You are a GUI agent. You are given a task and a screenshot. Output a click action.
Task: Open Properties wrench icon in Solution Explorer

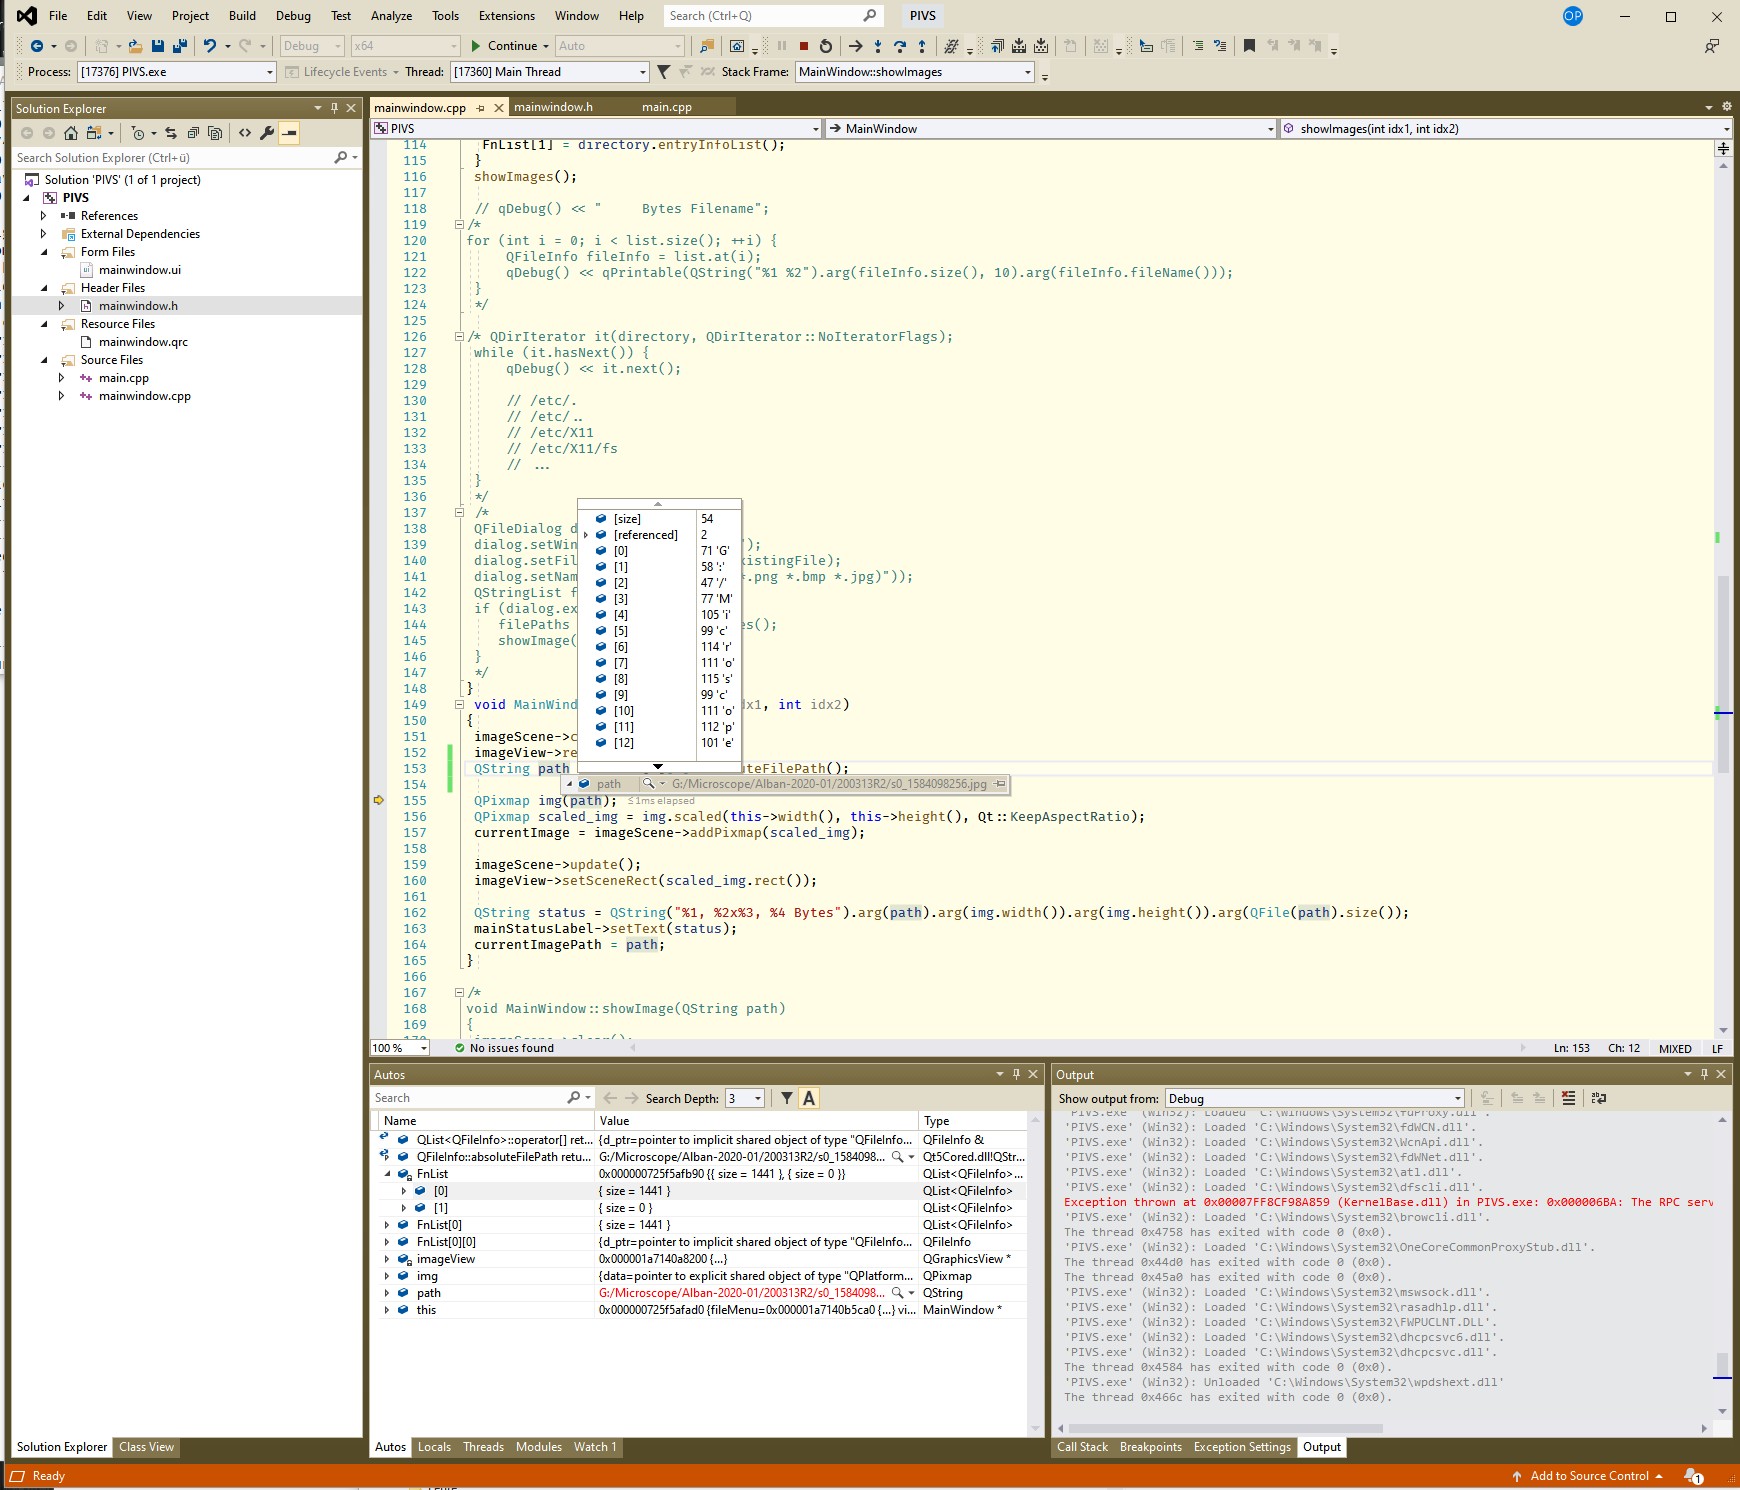tap(267, 133)
